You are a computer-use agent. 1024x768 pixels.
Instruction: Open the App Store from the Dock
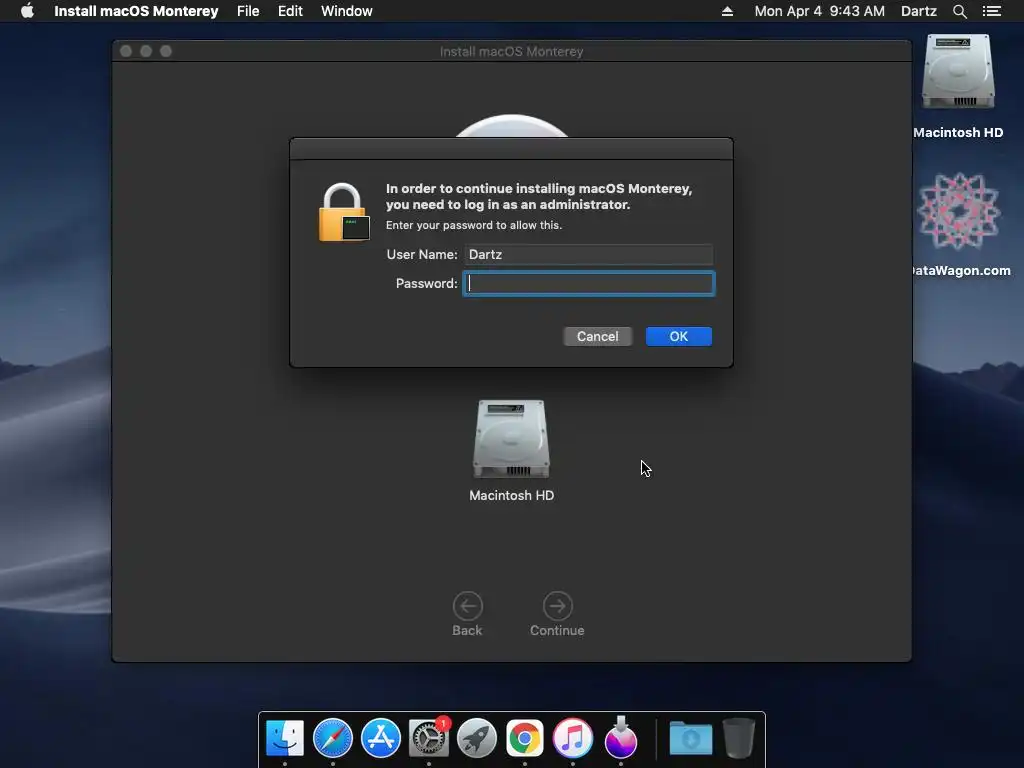pos(381,738)
